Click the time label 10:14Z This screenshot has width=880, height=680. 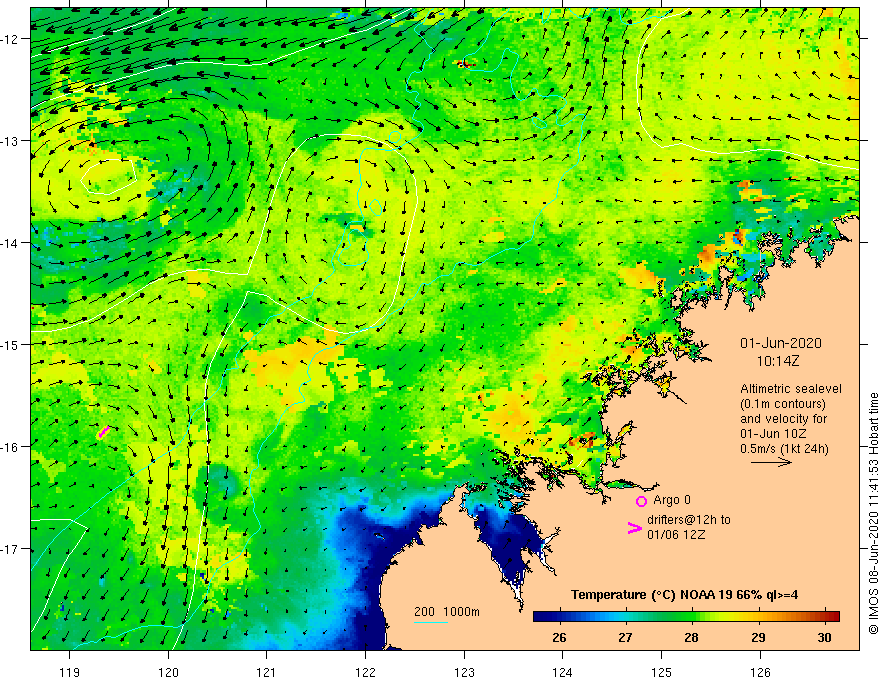[777, 361]
